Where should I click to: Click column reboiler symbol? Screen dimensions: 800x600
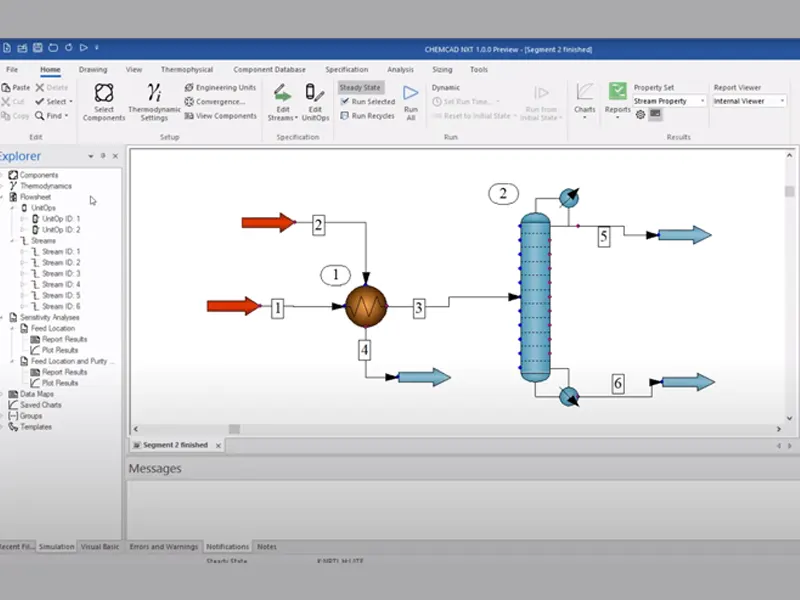(x=569, y=396)
